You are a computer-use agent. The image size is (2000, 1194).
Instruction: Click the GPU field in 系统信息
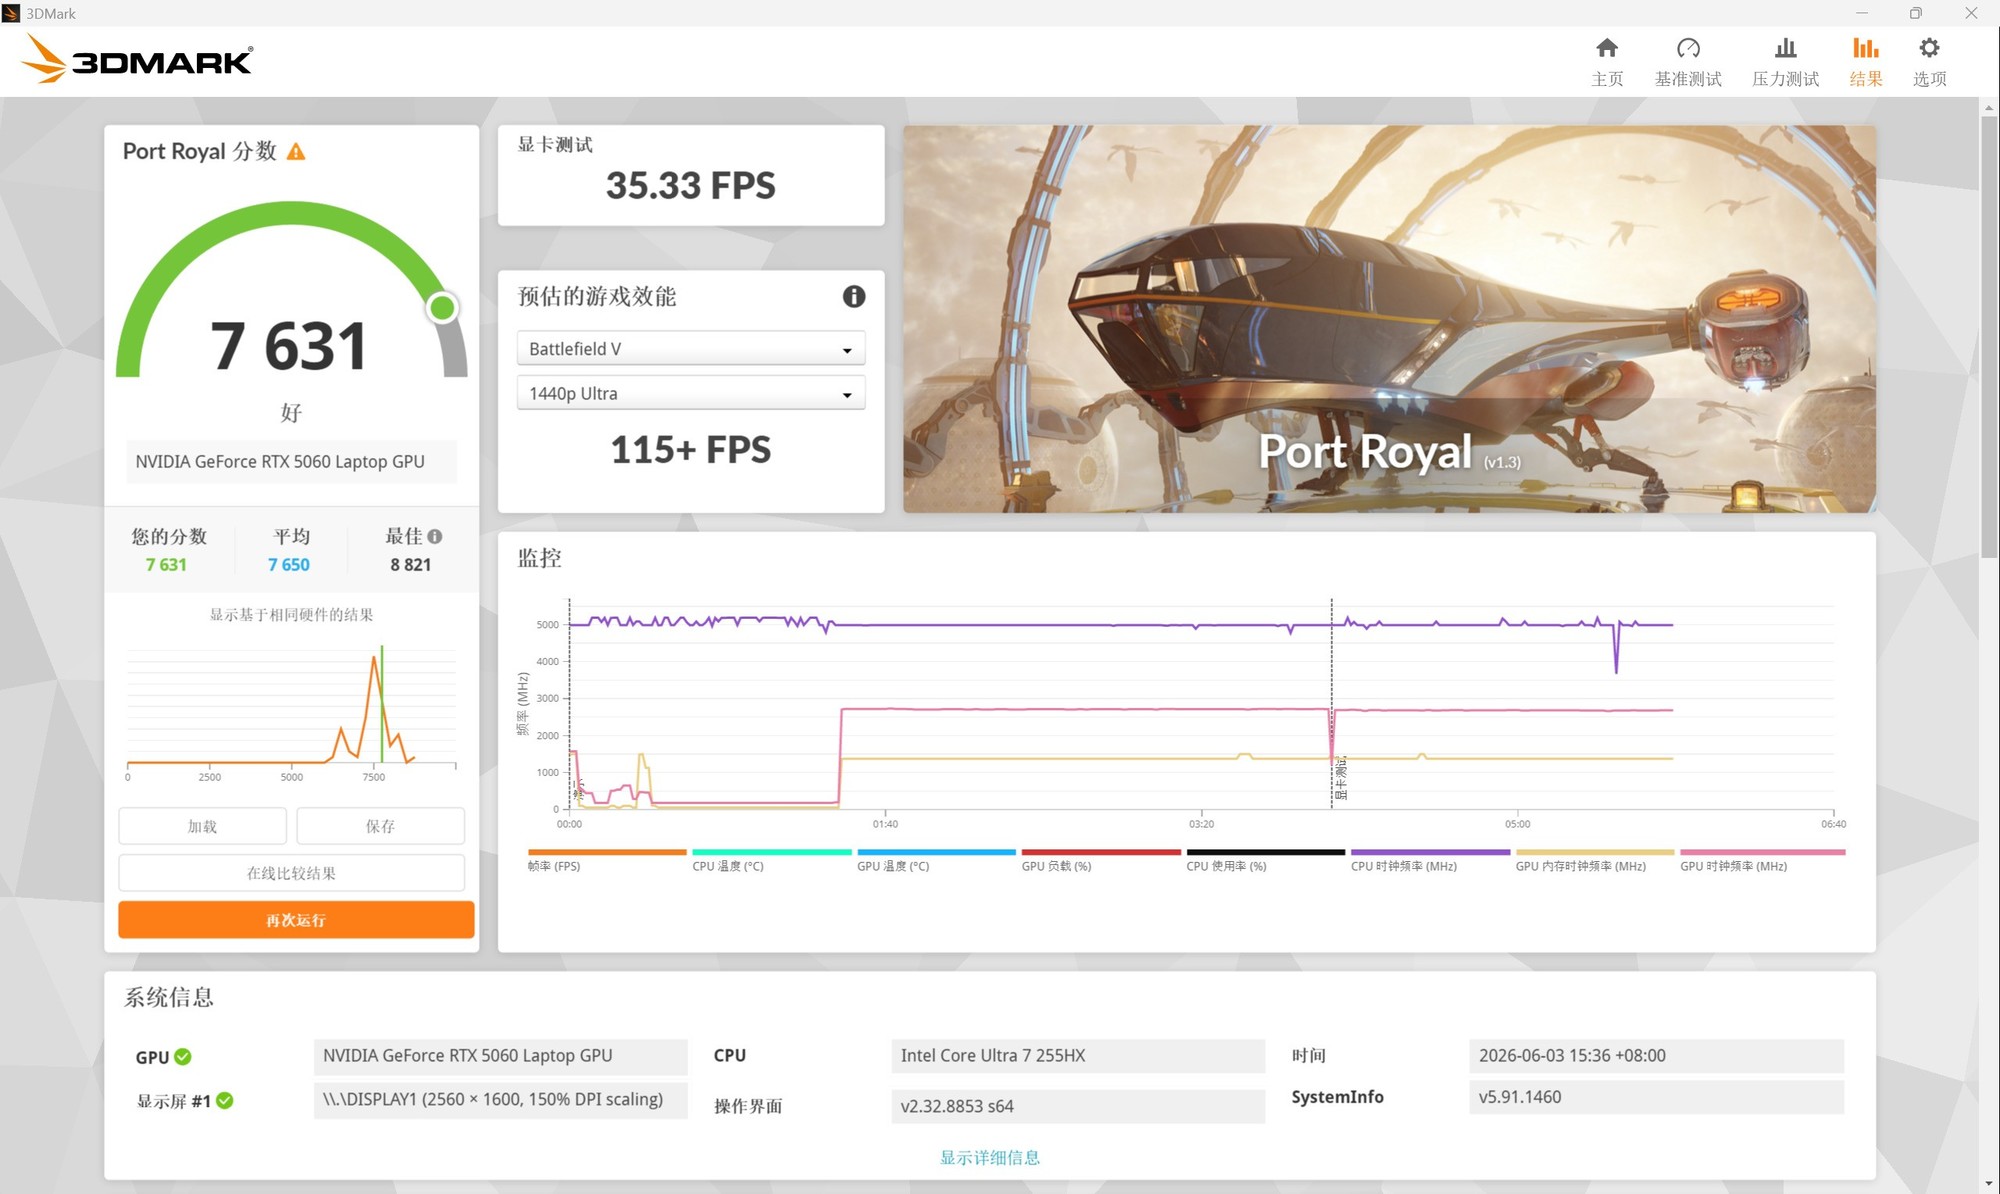point(500,1056)
